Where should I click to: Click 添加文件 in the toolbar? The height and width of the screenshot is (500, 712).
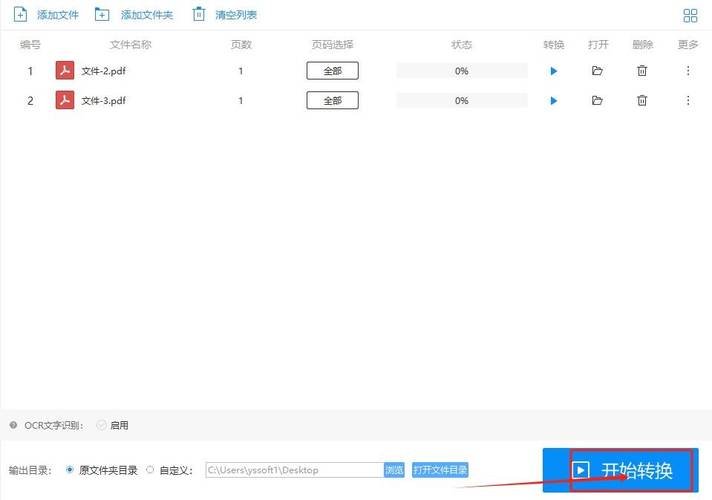(46, 15)
